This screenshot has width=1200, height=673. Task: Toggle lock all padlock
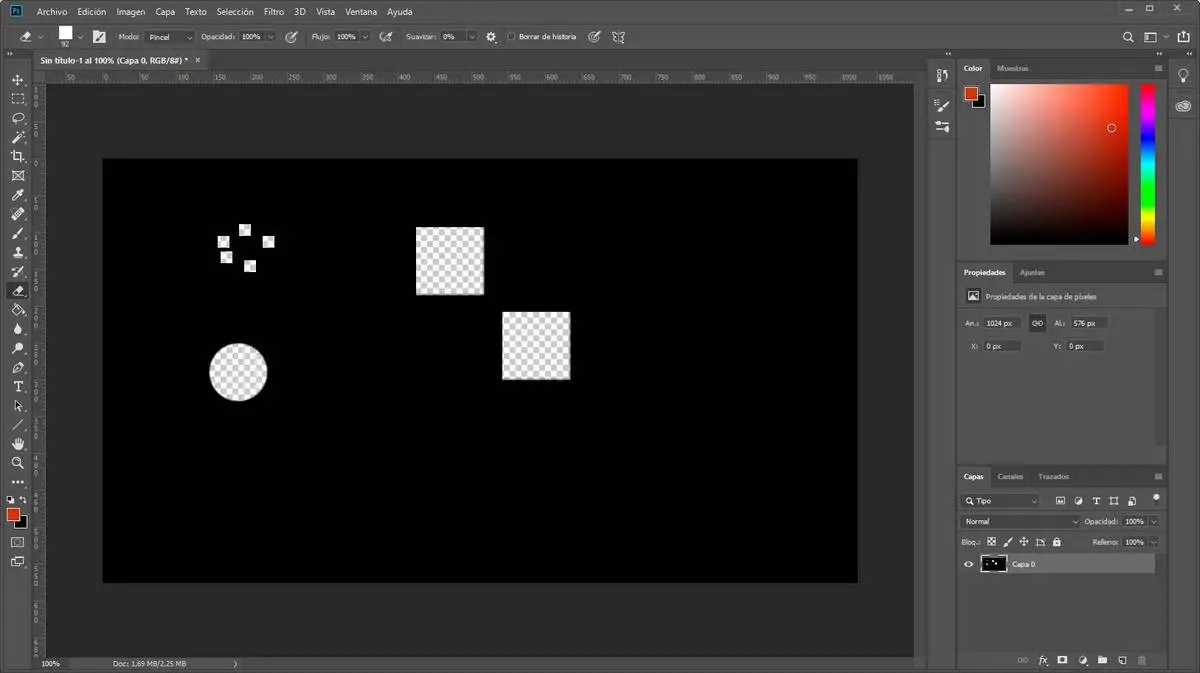1057,542
